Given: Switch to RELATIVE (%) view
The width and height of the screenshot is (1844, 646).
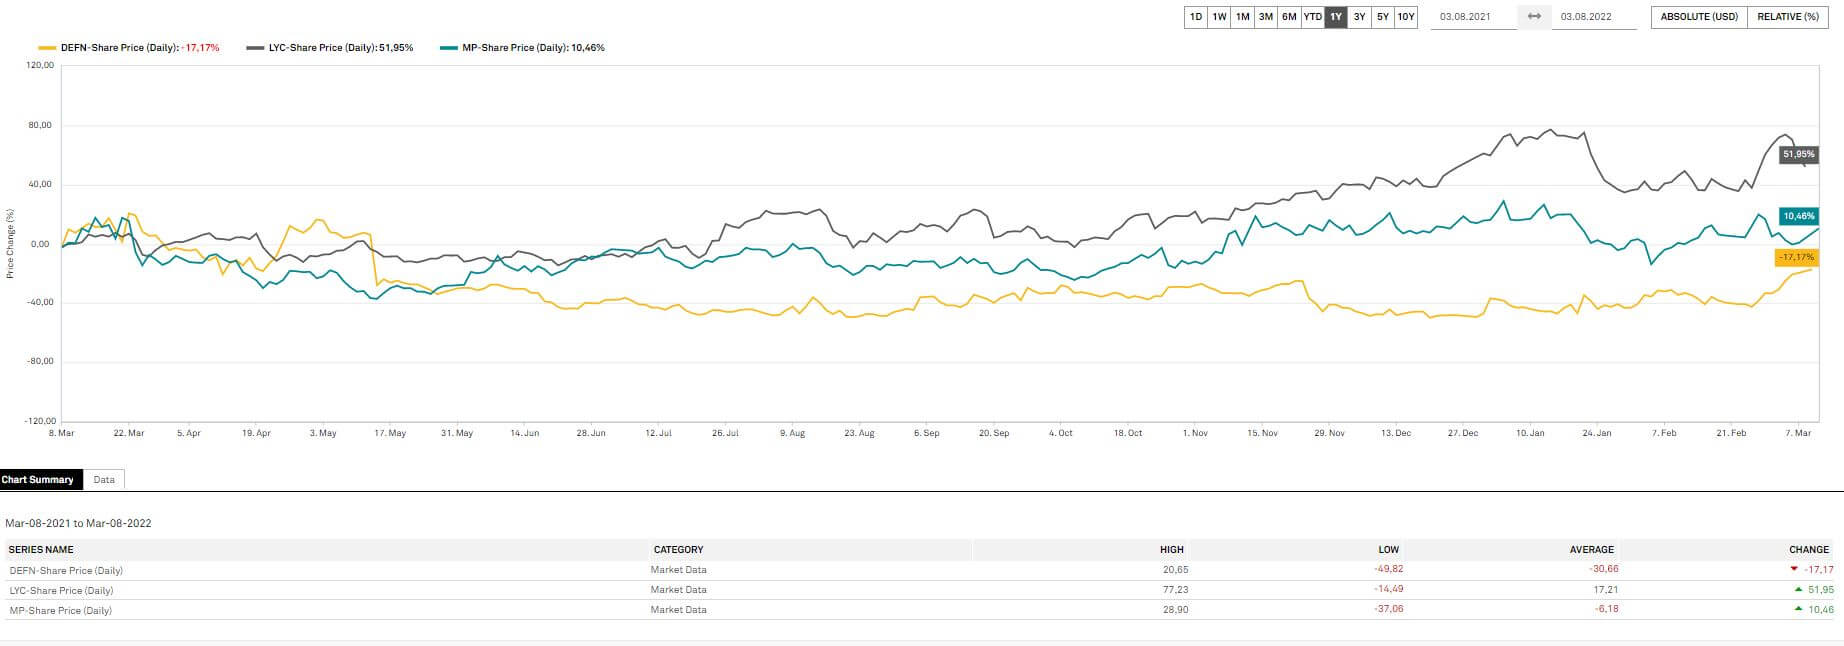Looking at the screenshot, I should [x=1788, y=17].
